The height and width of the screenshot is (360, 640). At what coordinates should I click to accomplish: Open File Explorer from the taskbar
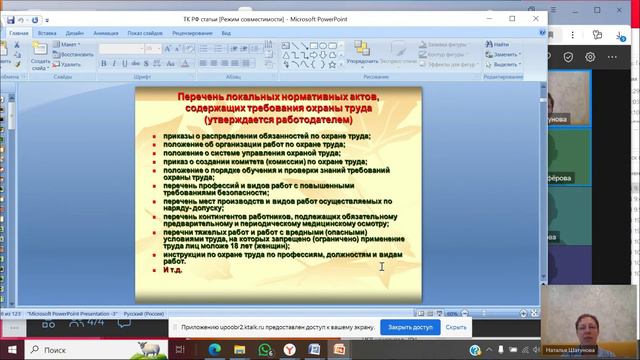coord(240,350)
